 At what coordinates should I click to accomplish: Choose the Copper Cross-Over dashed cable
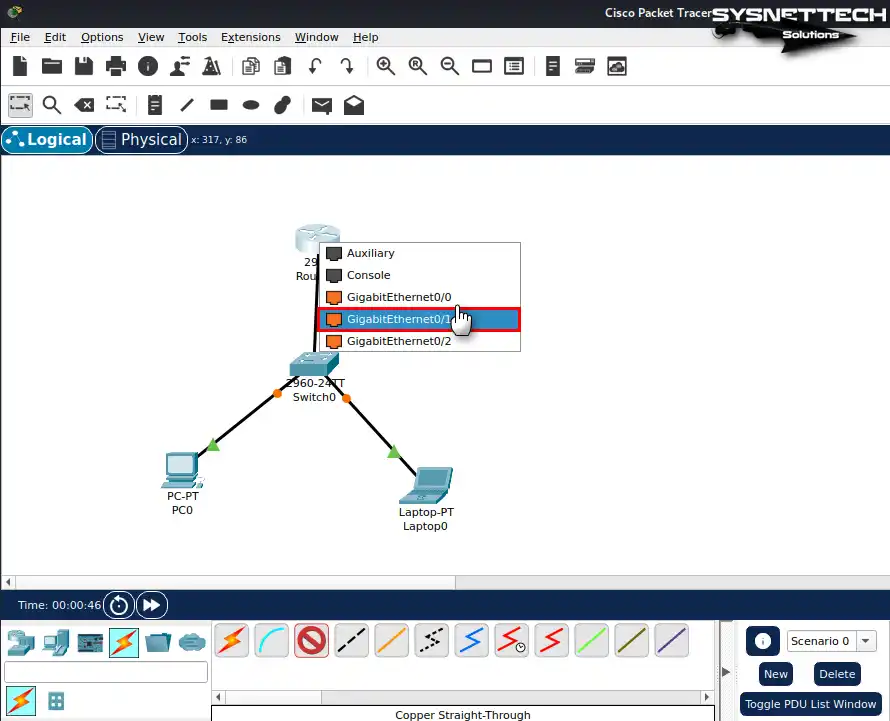pyautogui.click(x=351, y=640)
